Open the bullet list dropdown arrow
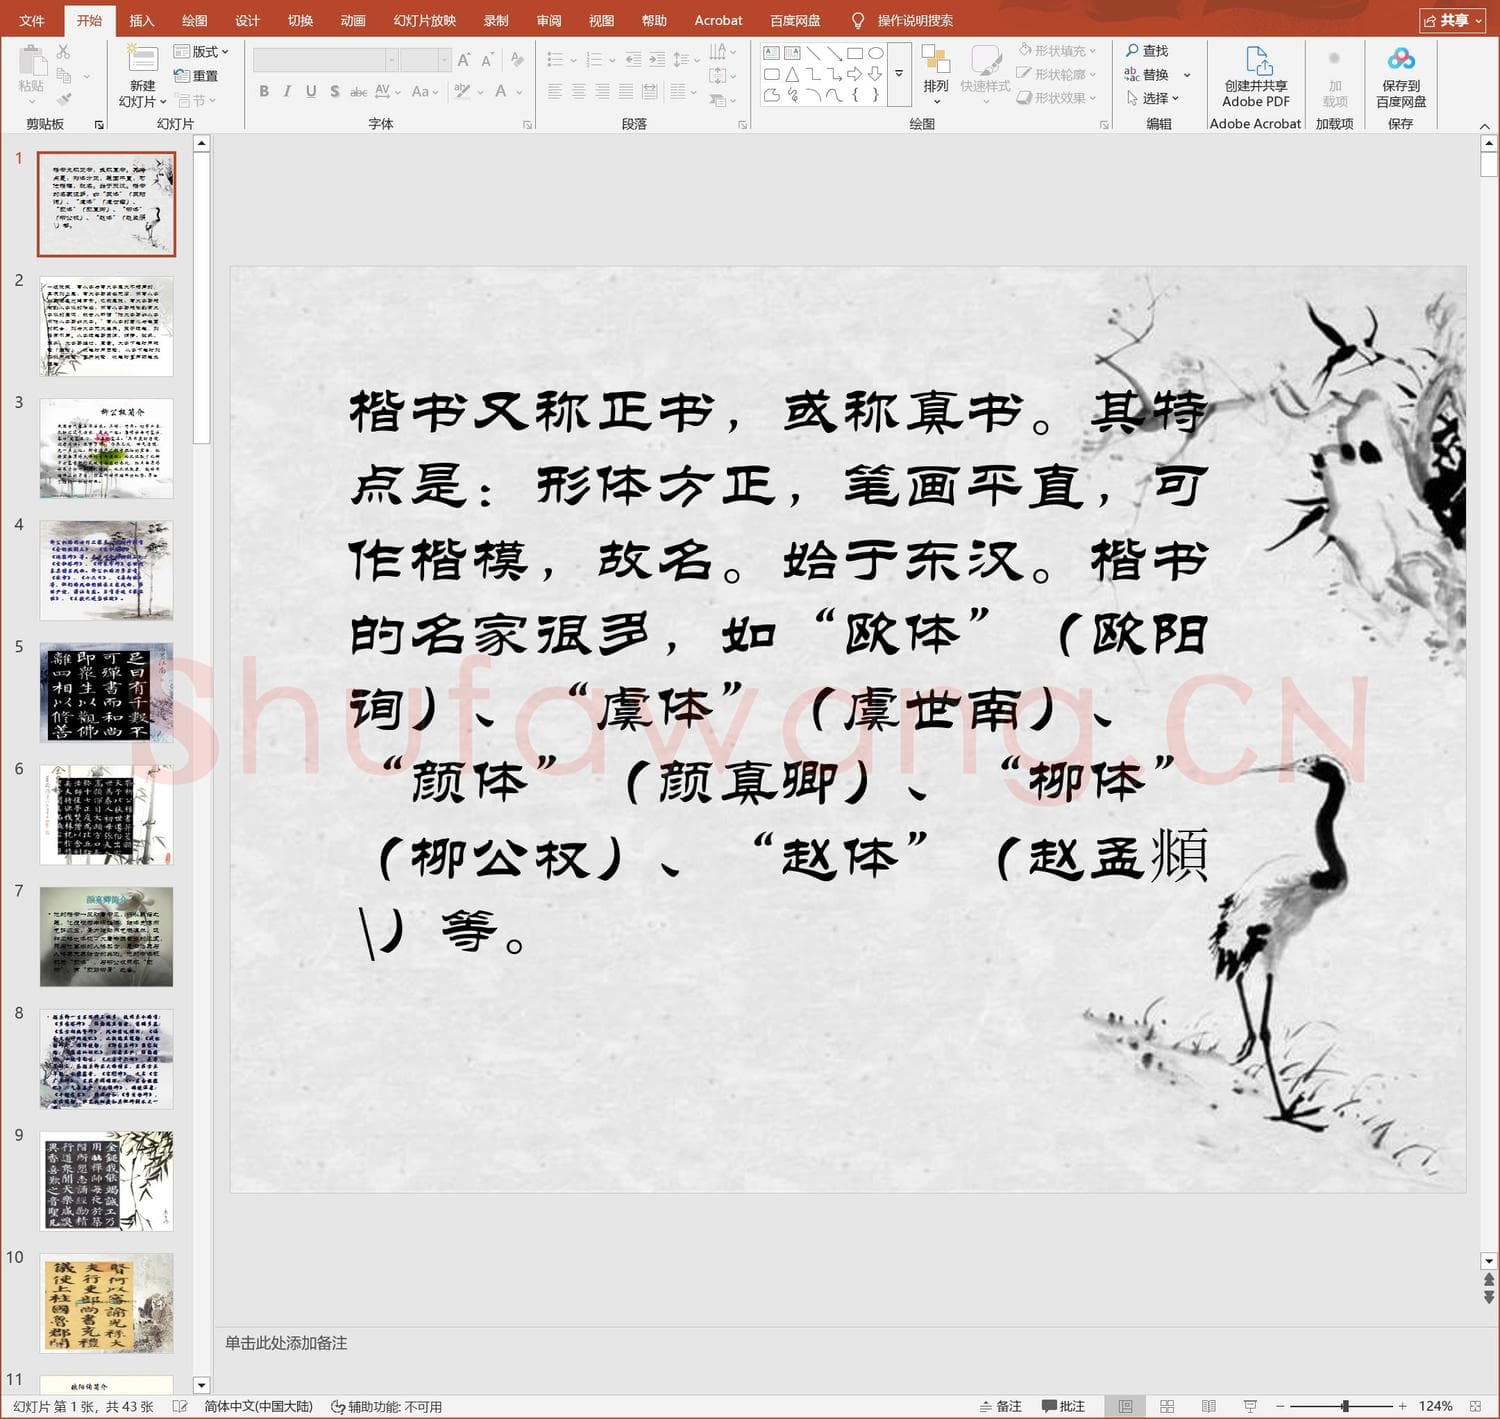 [573, 60]
